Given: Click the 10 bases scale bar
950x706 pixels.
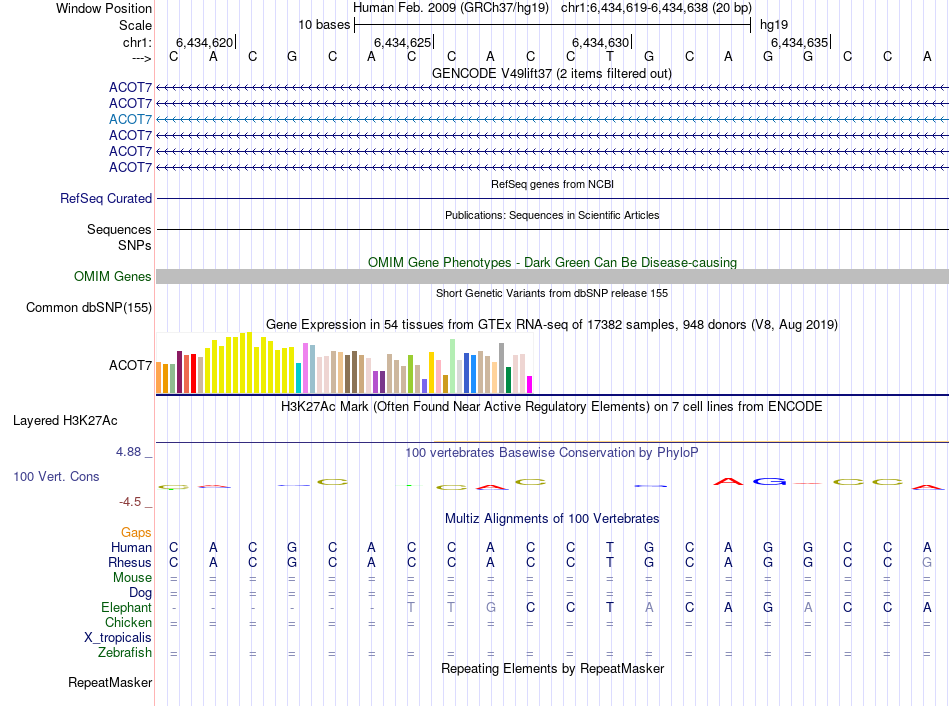Looking at the screenshot, I should 552,24.
